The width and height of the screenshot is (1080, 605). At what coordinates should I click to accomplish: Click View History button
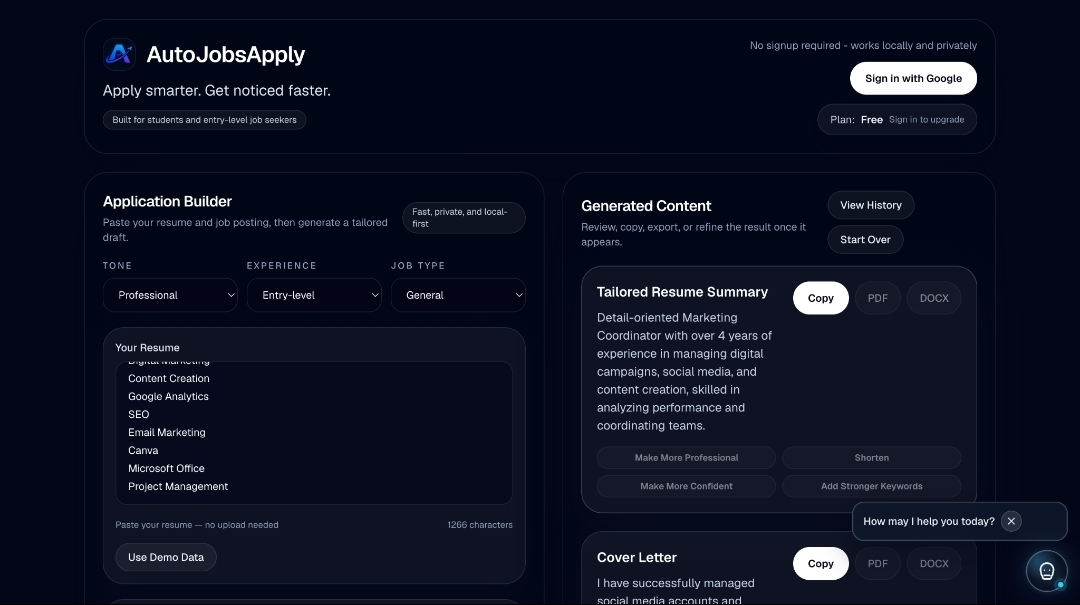[871, 205]
